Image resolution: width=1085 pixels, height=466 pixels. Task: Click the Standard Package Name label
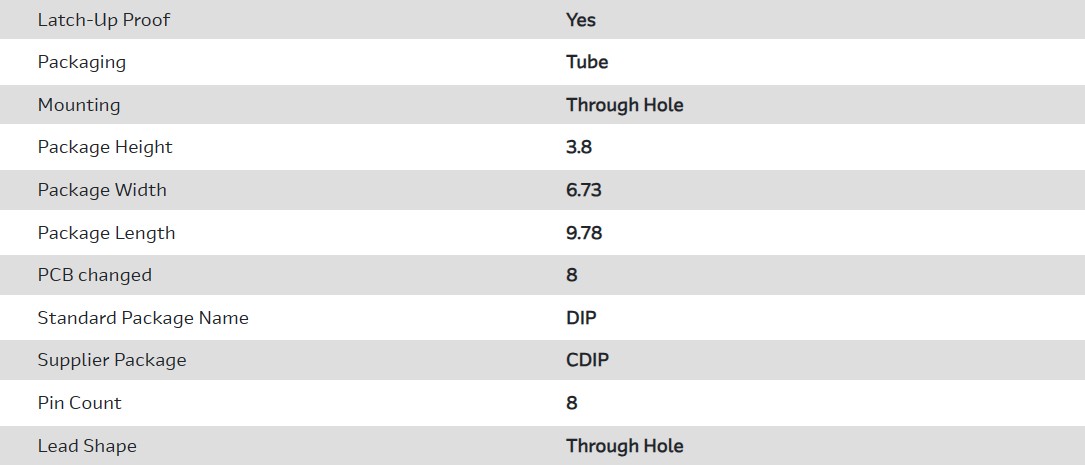click(143, 318)
